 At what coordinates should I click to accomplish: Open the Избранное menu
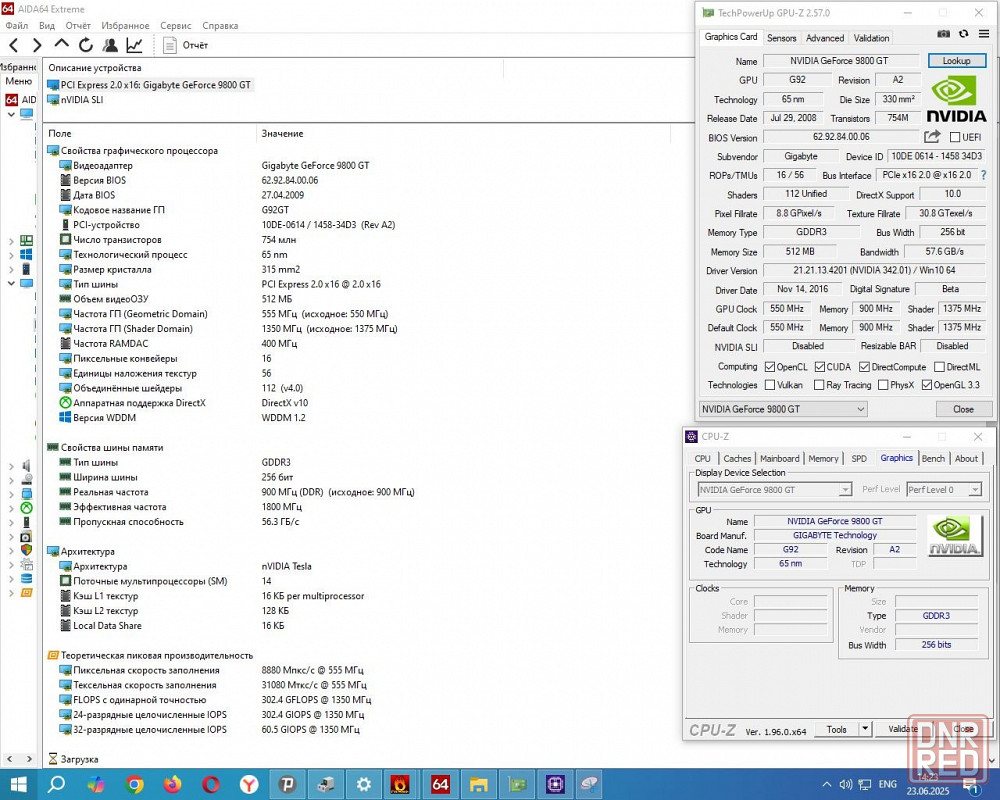[x=125, y=26]
